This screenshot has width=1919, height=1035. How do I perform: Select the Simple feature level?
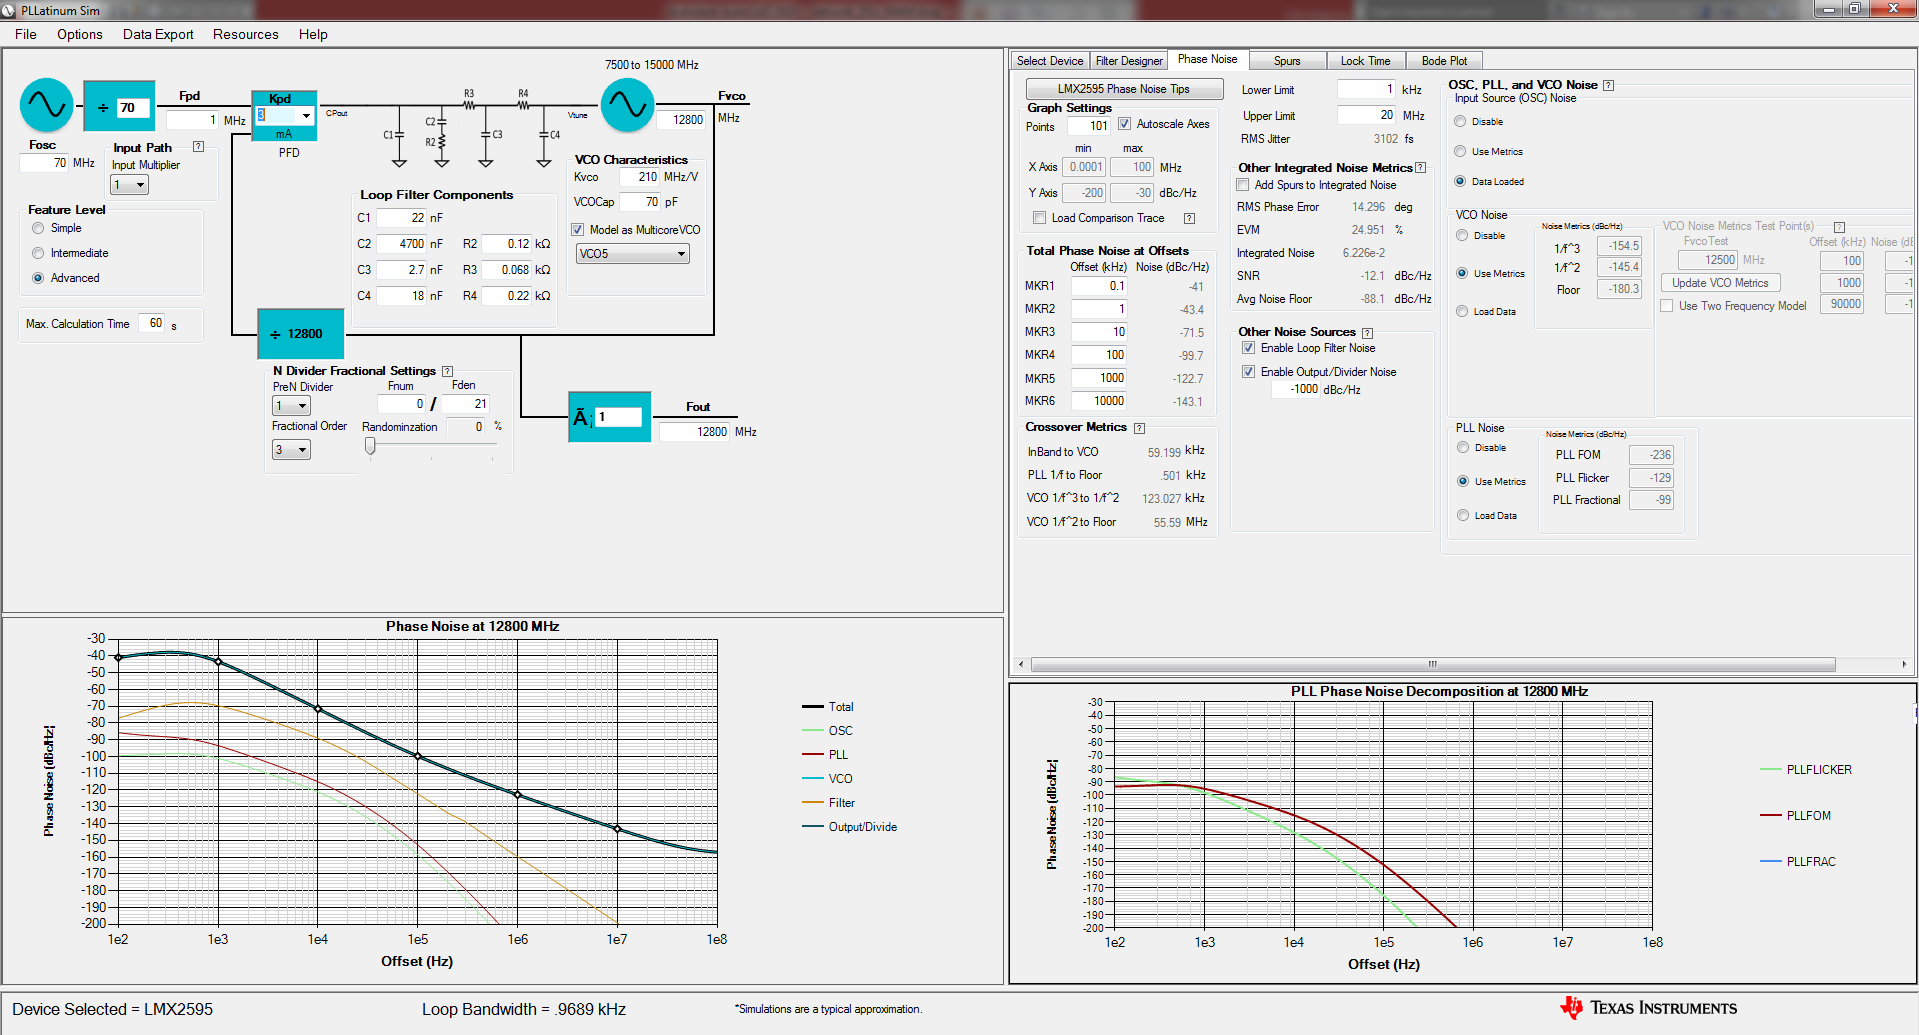pyautogui.click(x=38, y=228)
